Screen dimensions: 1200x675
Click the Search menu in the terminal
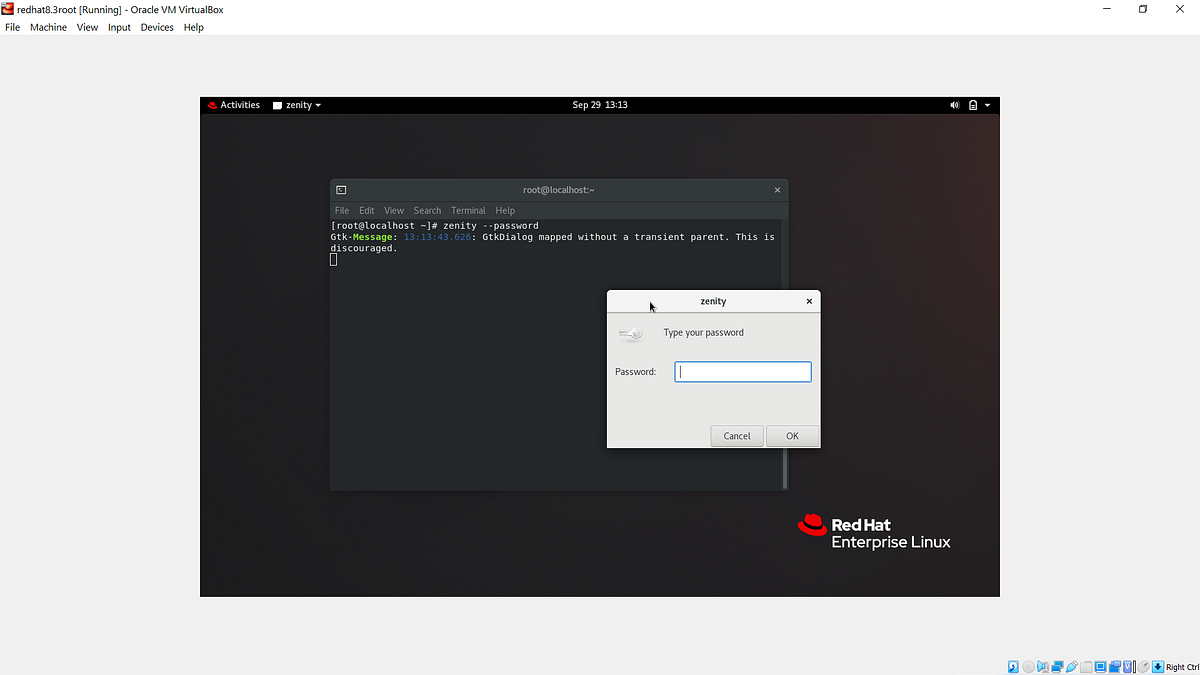coord(427,210)
